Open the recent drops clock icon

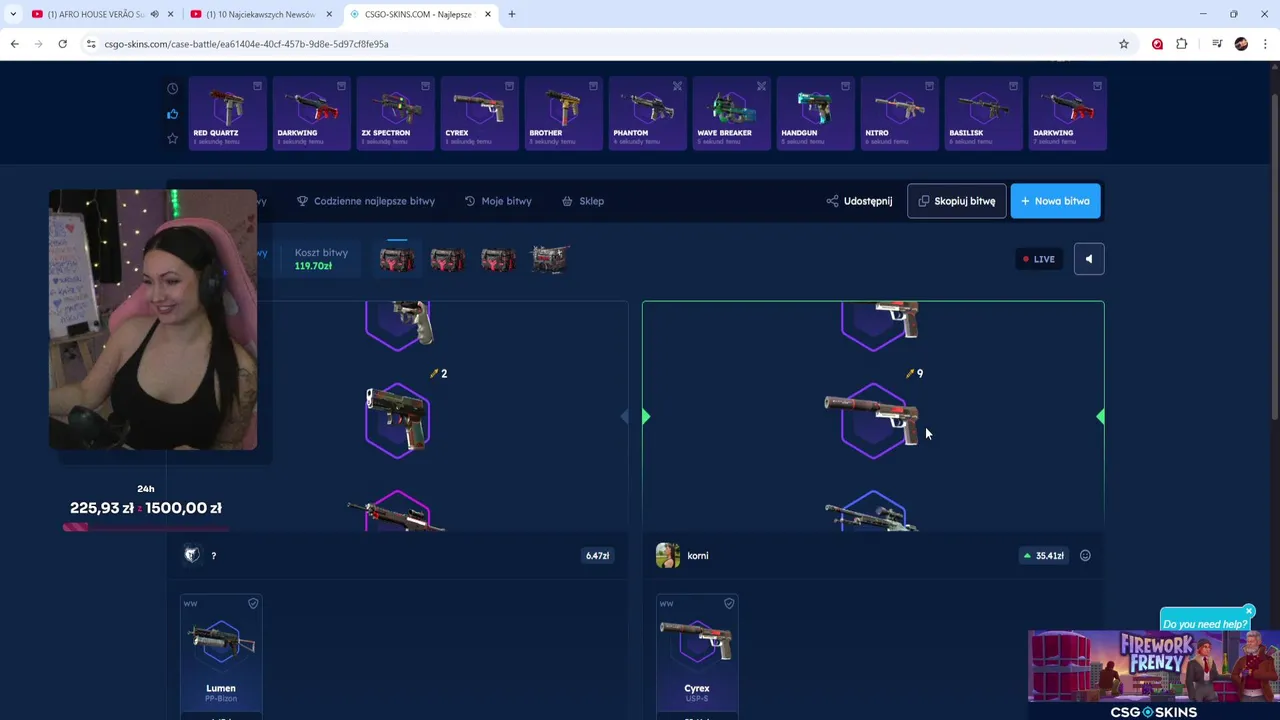[172, 89]
